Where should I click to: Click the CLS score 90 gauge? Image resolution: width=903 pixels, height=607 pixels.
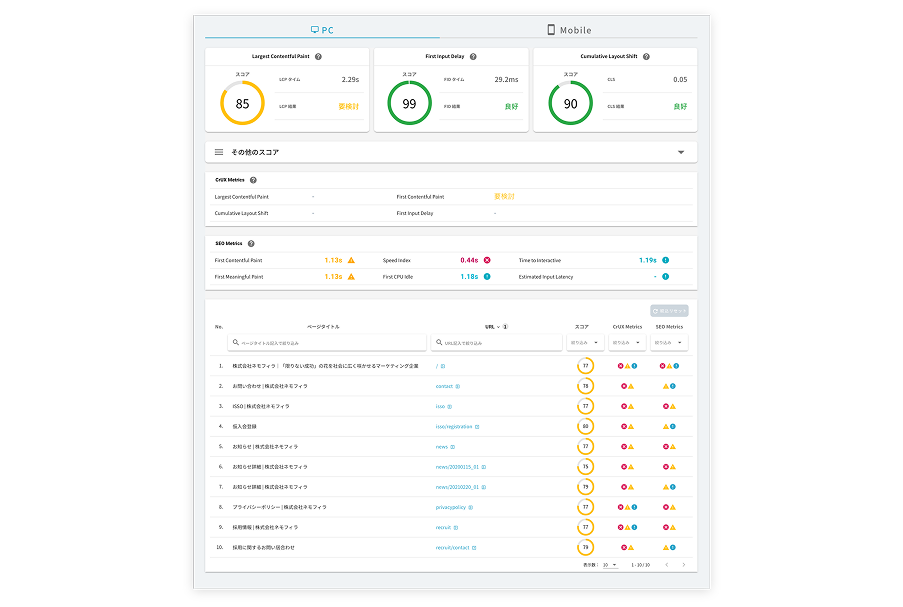coord(570,104)
